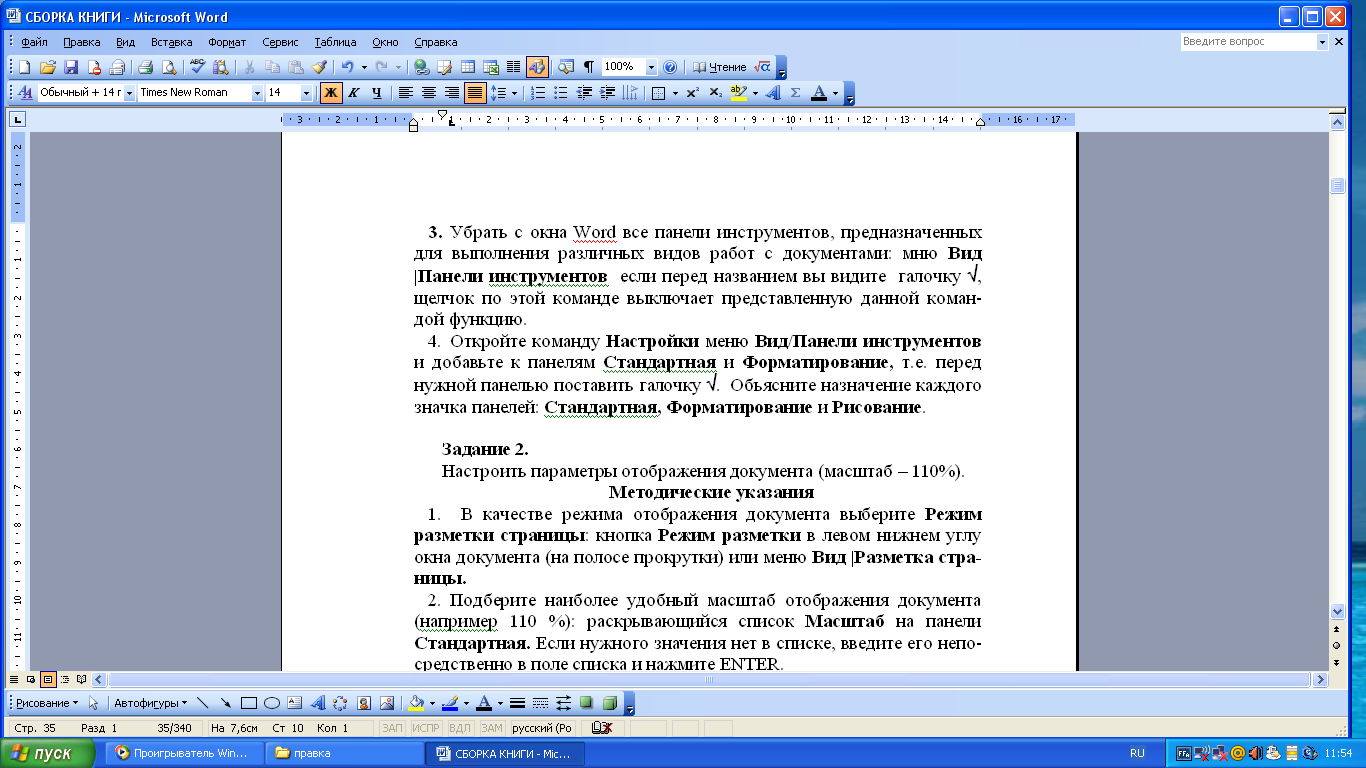Click the Superscript x² icon
This screenshot has height=768, width=1366.
692,93
